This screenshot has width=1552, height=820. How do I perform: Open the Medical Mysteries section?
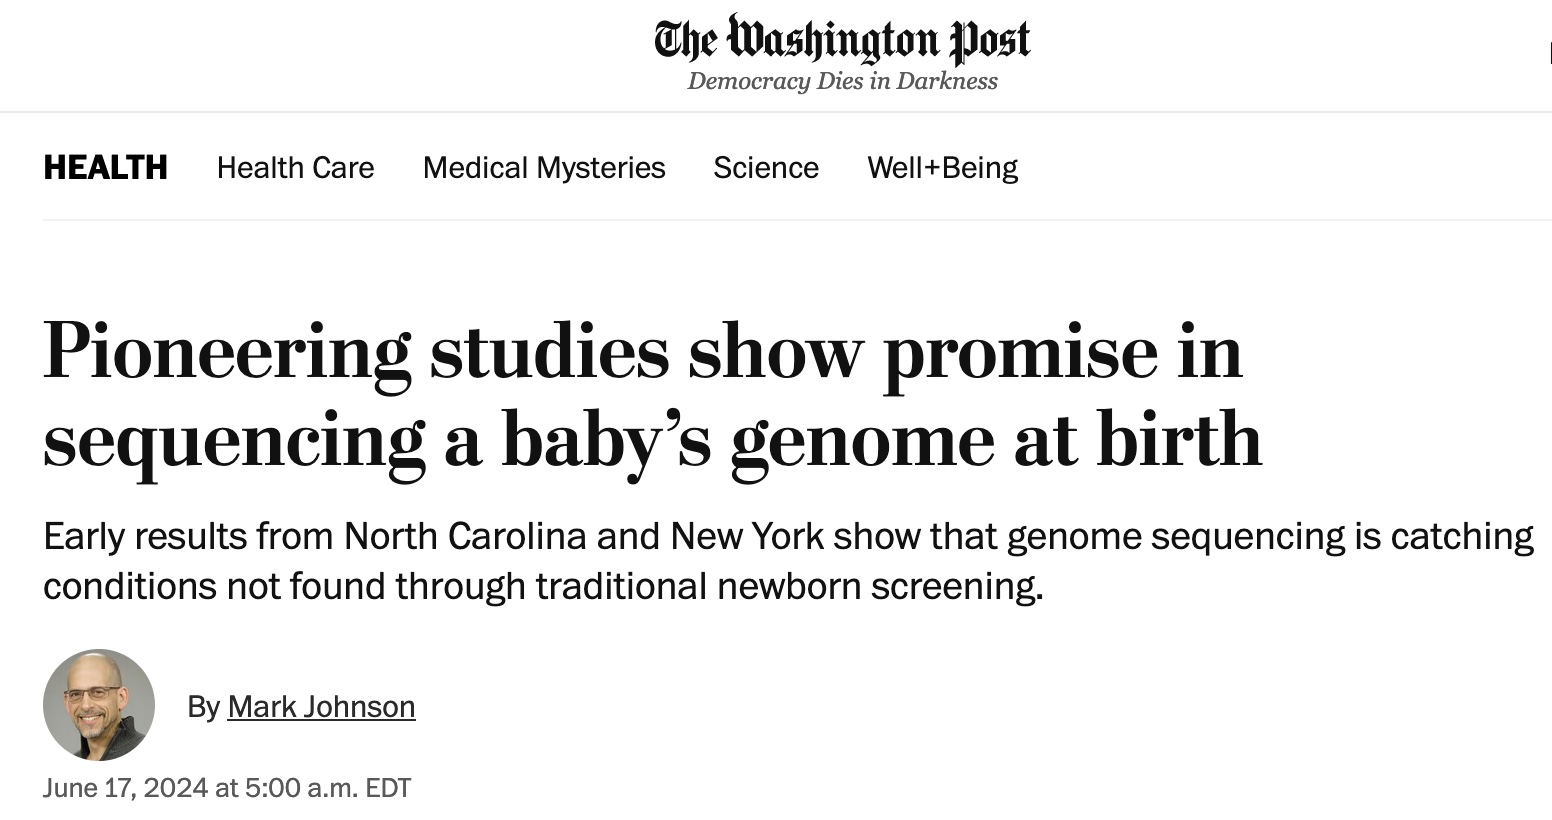coord(544,167)
